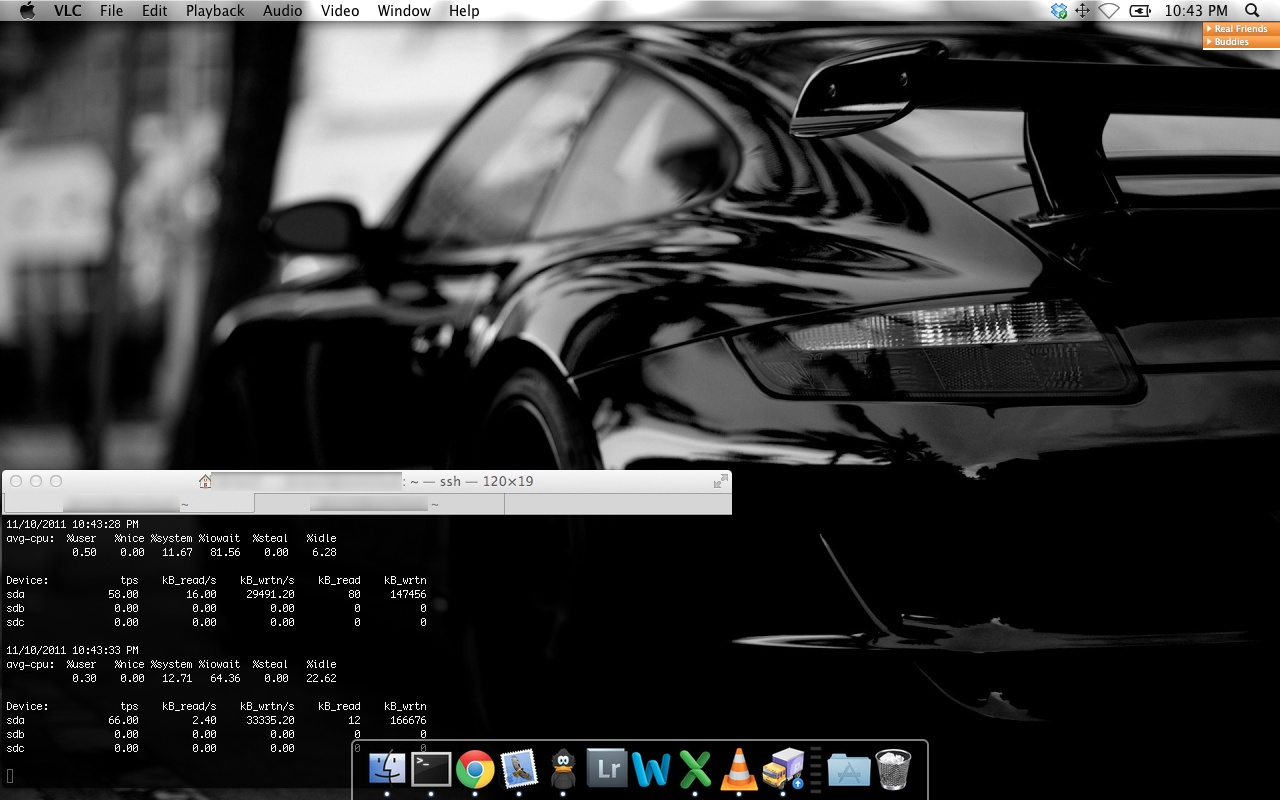
Task: Click the system value 11.67
Action: coord(177,552)
